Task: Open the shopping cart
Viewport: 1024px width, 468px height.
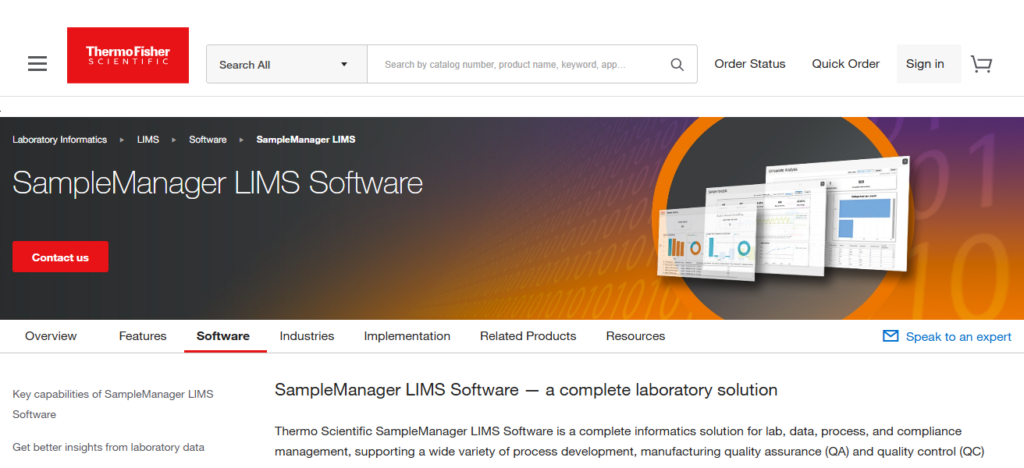Action: (981, 63)
